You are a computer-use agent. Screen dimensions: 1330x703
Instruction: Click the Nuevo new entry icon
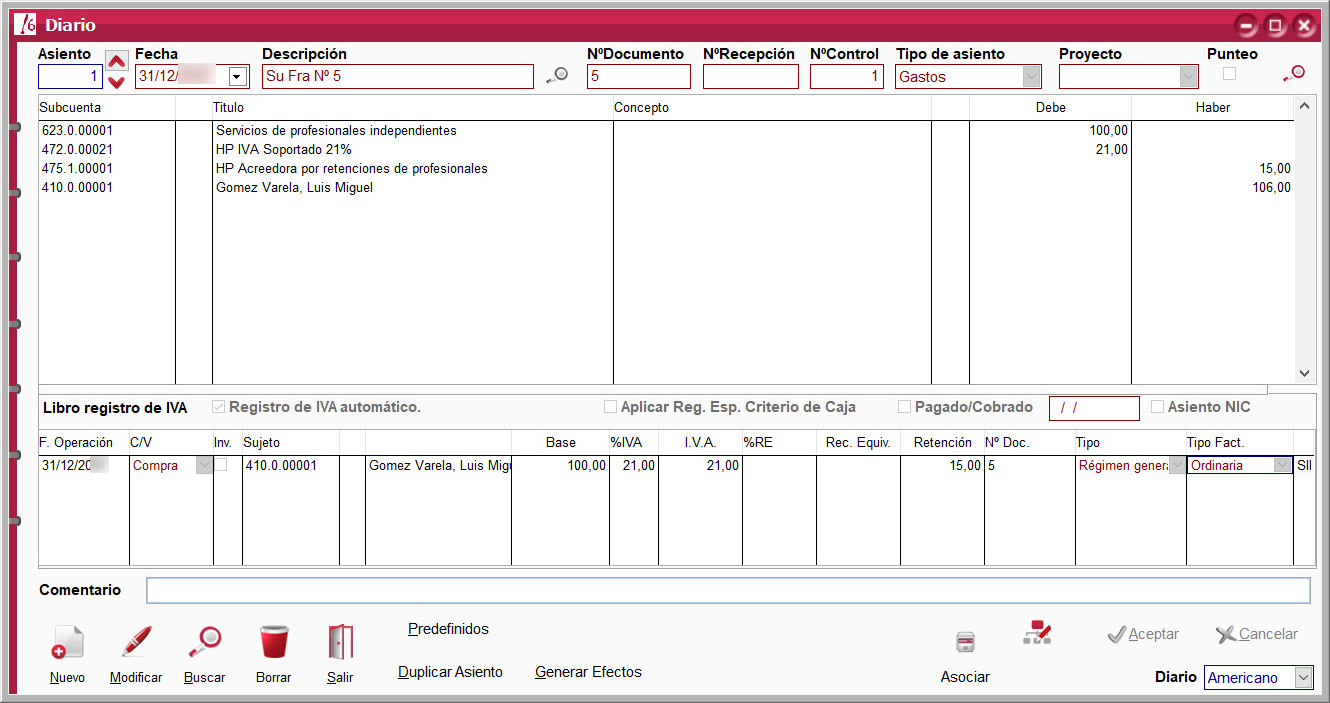(x=68, y=643)
